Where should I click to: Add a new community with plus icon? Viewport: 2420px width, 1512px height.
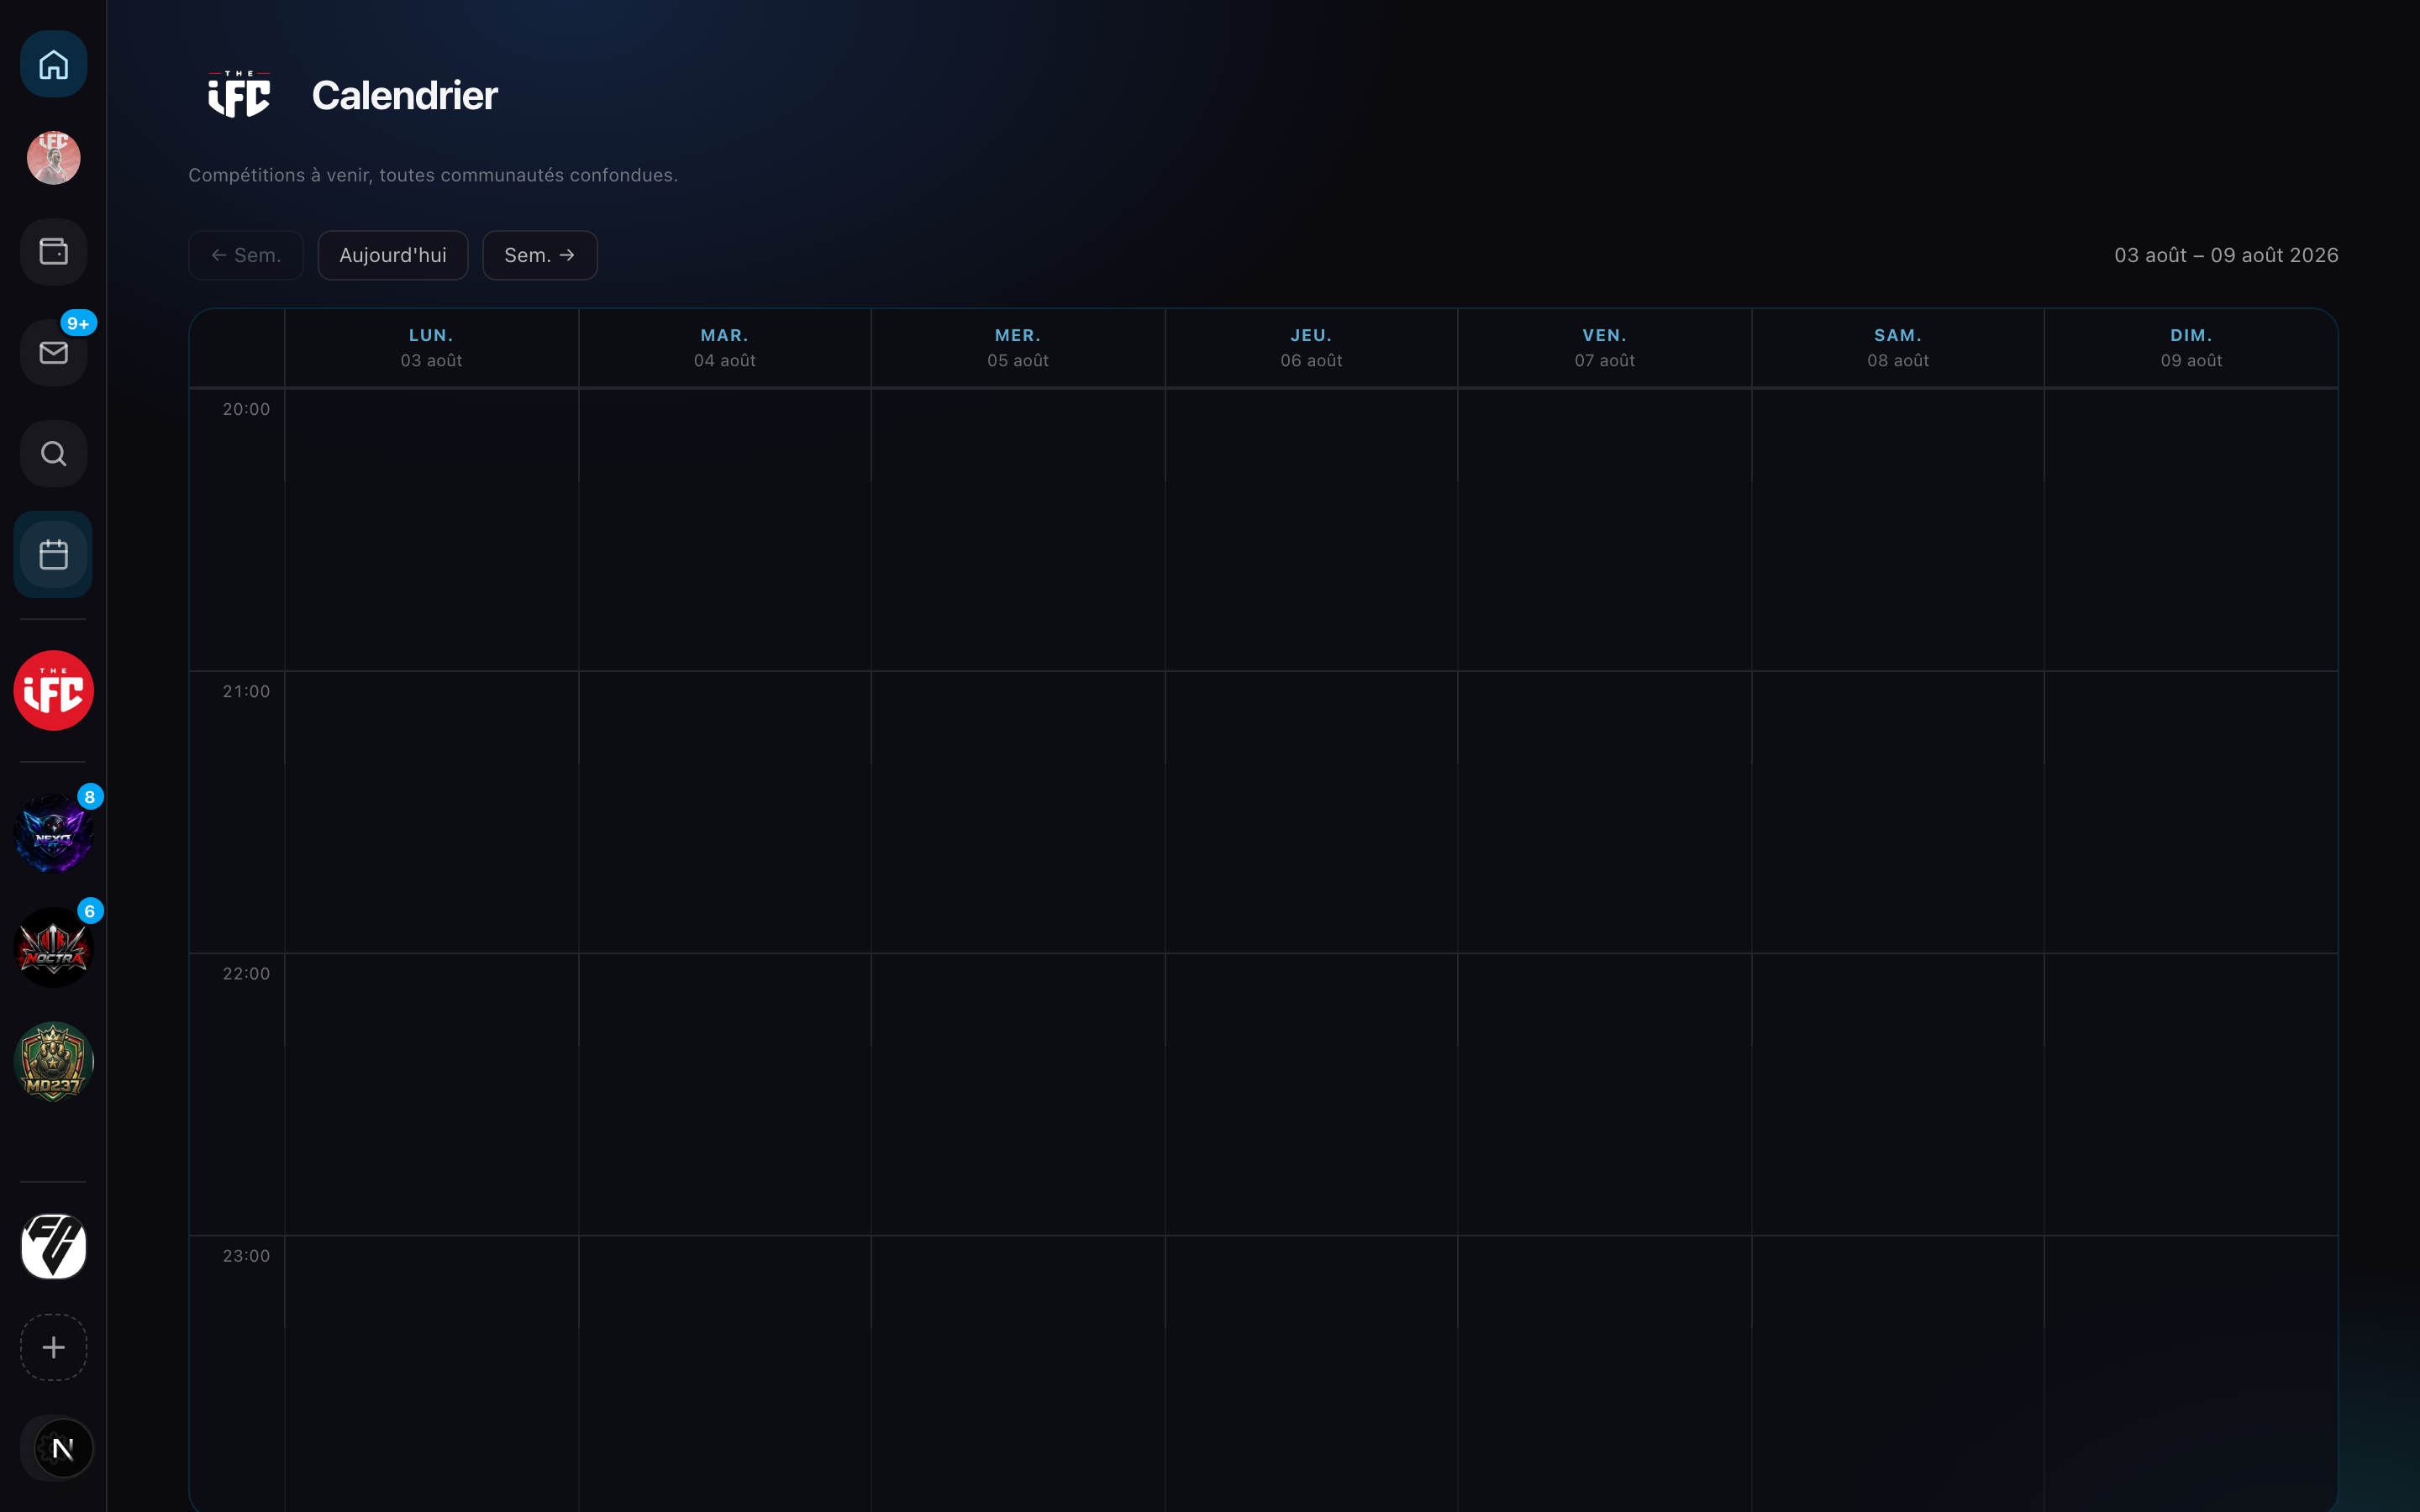[54, 1347]
